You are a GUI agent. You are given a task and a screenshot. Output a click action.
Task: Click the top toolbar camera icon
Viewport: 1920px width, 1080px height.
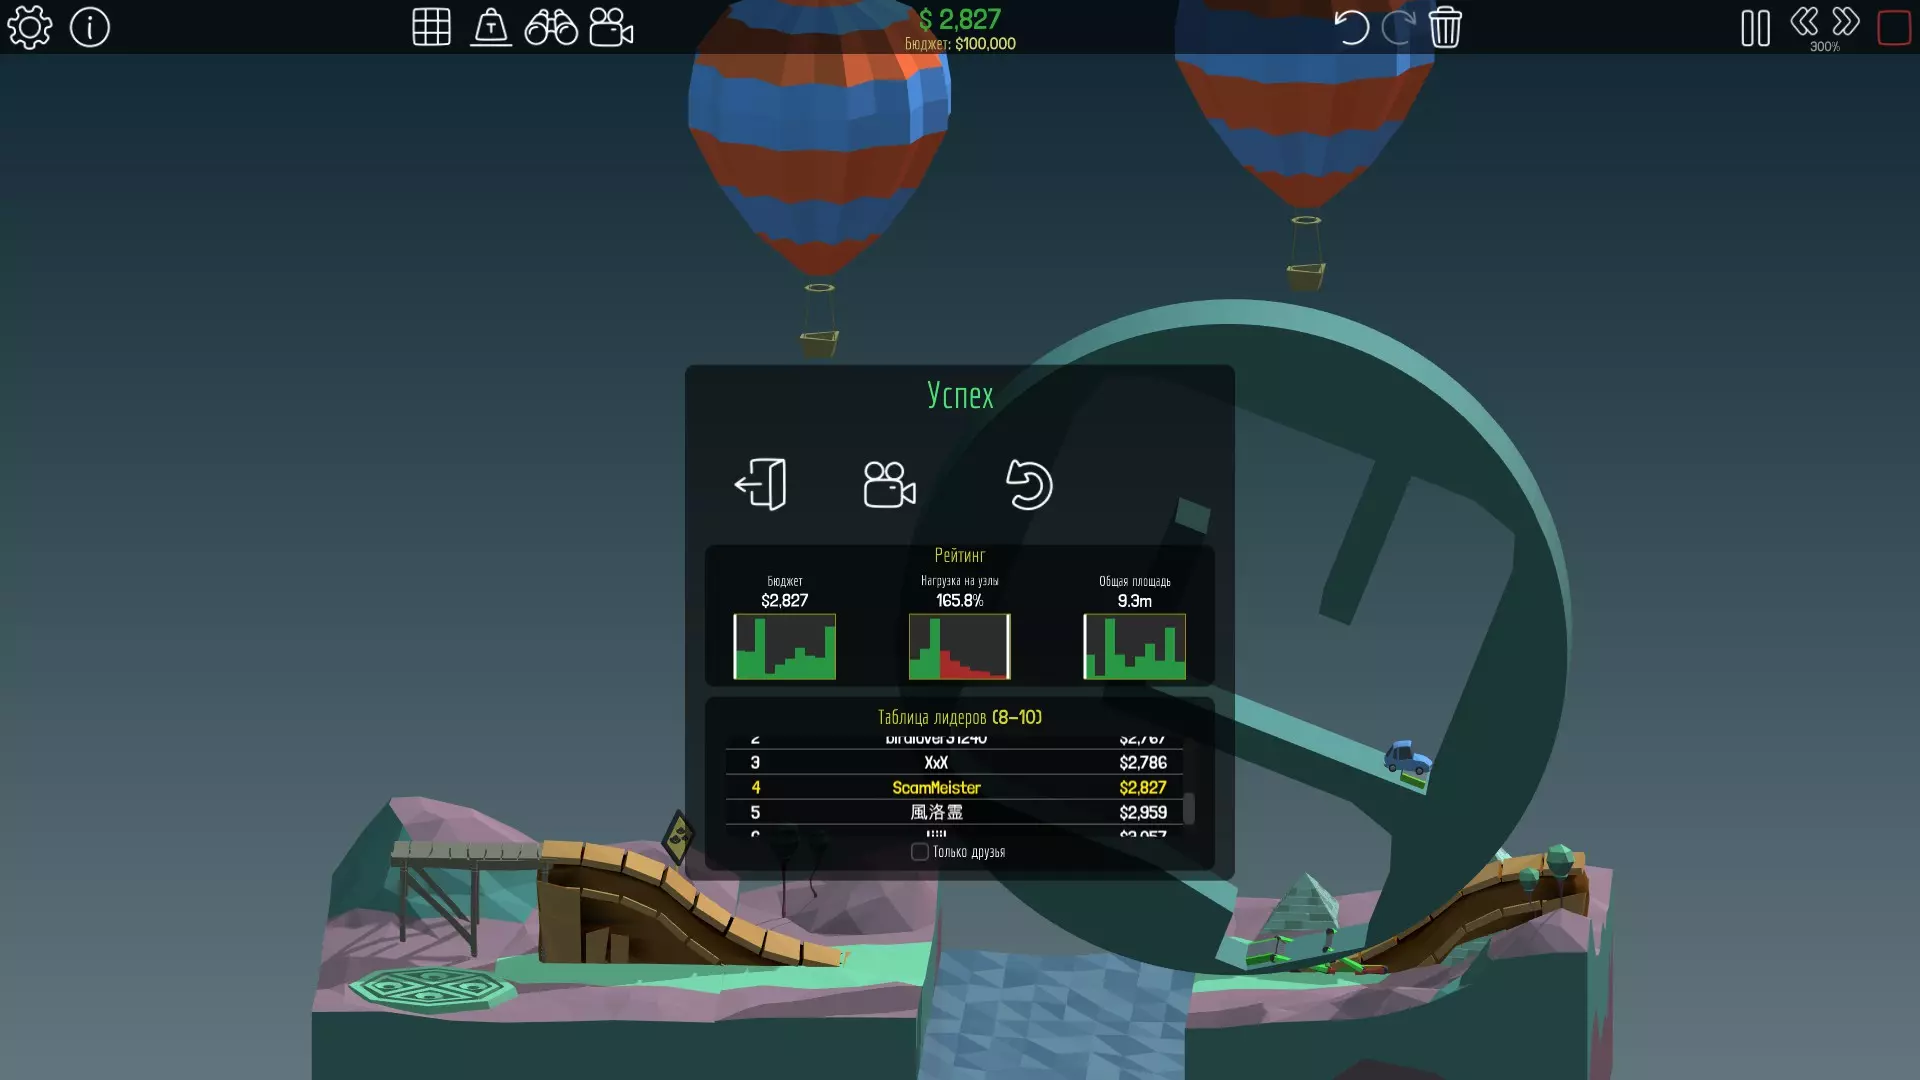(611, 27)
